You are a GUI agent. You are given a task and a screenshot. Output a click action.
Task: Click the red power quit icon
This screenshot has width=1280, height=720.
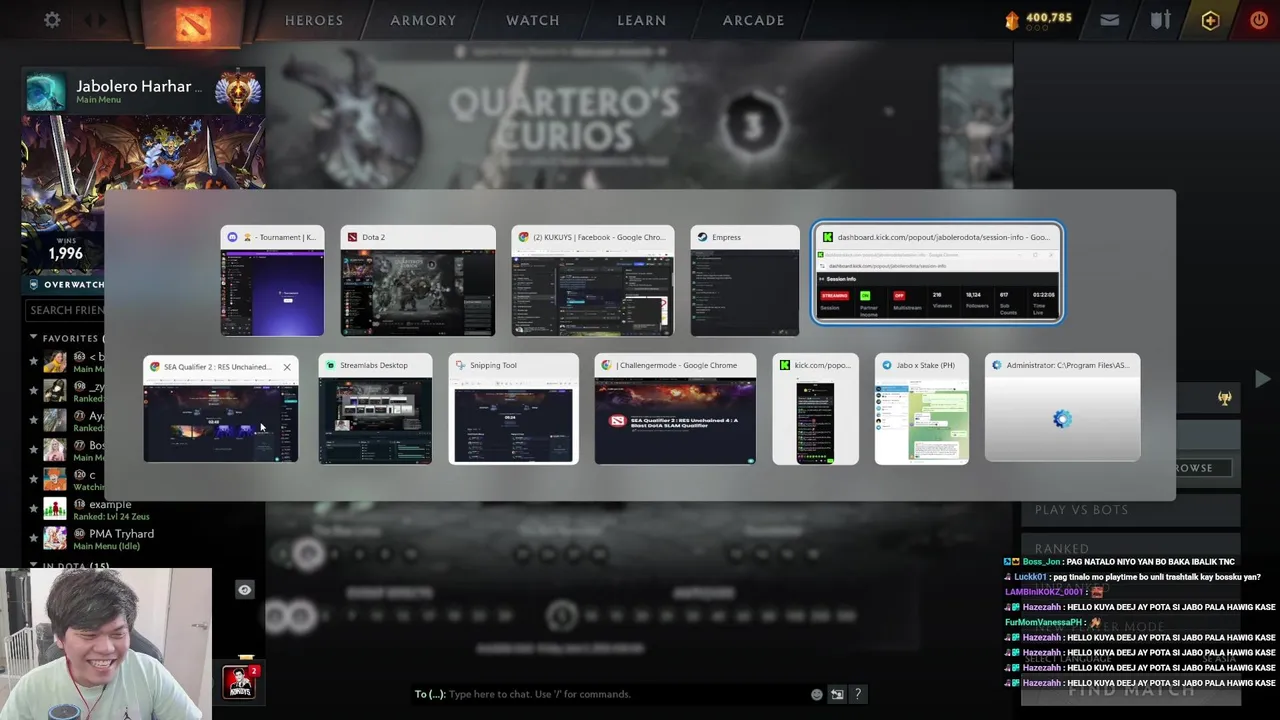point(1259,20)
